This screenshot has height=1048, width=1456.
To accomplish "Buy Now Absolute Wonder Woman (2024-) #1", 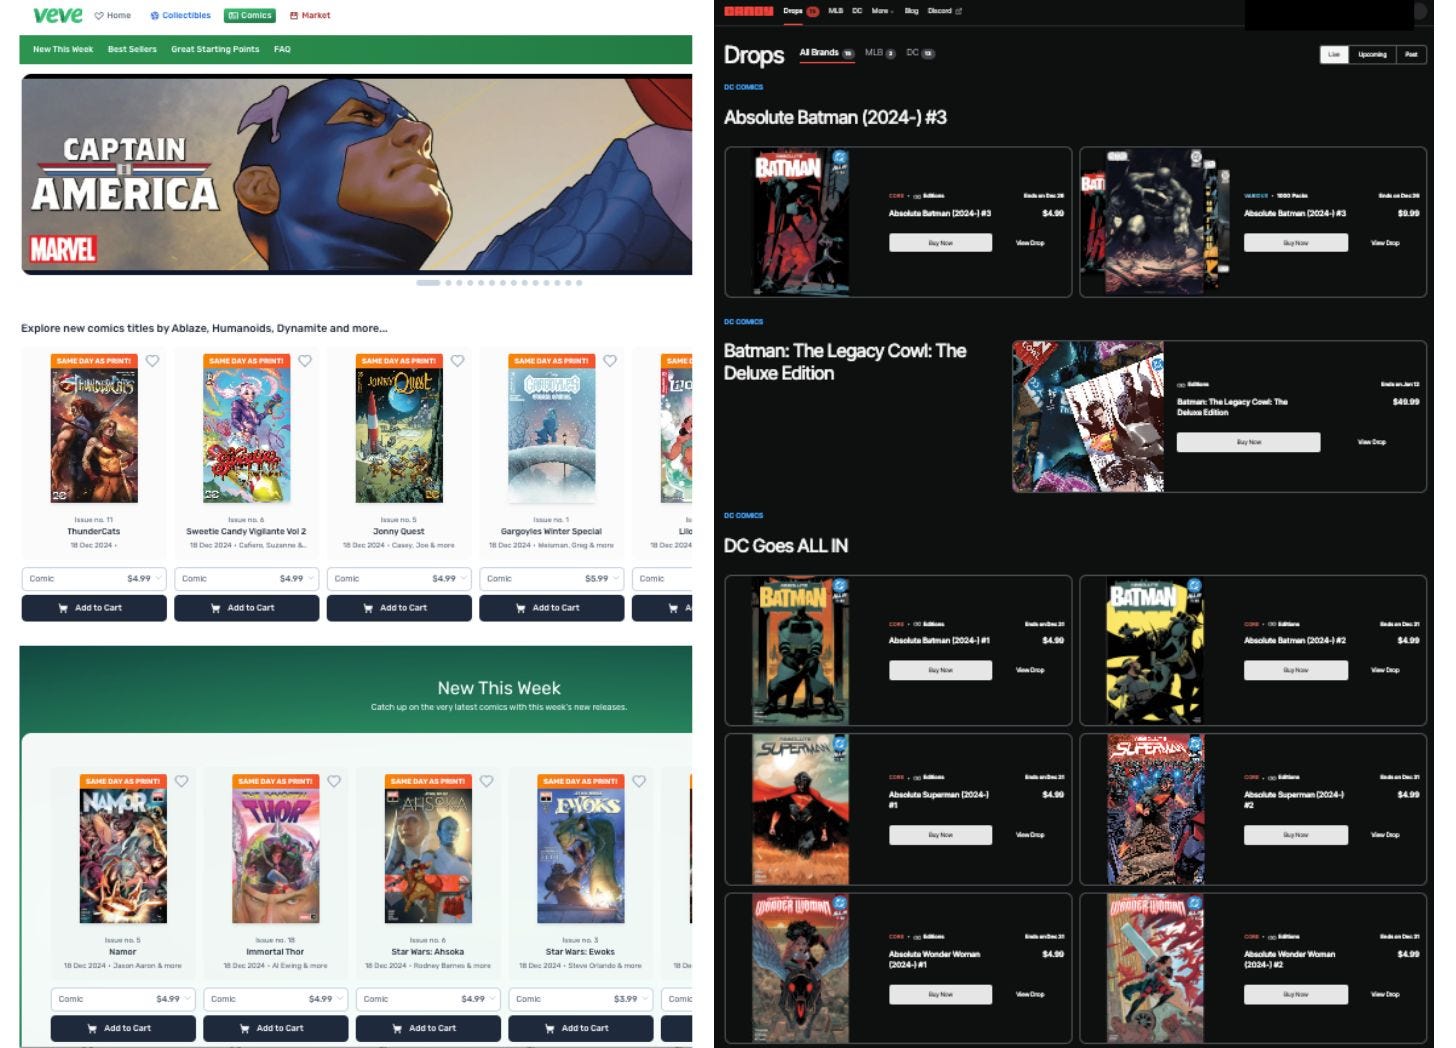I will click(x=940, y=995).
